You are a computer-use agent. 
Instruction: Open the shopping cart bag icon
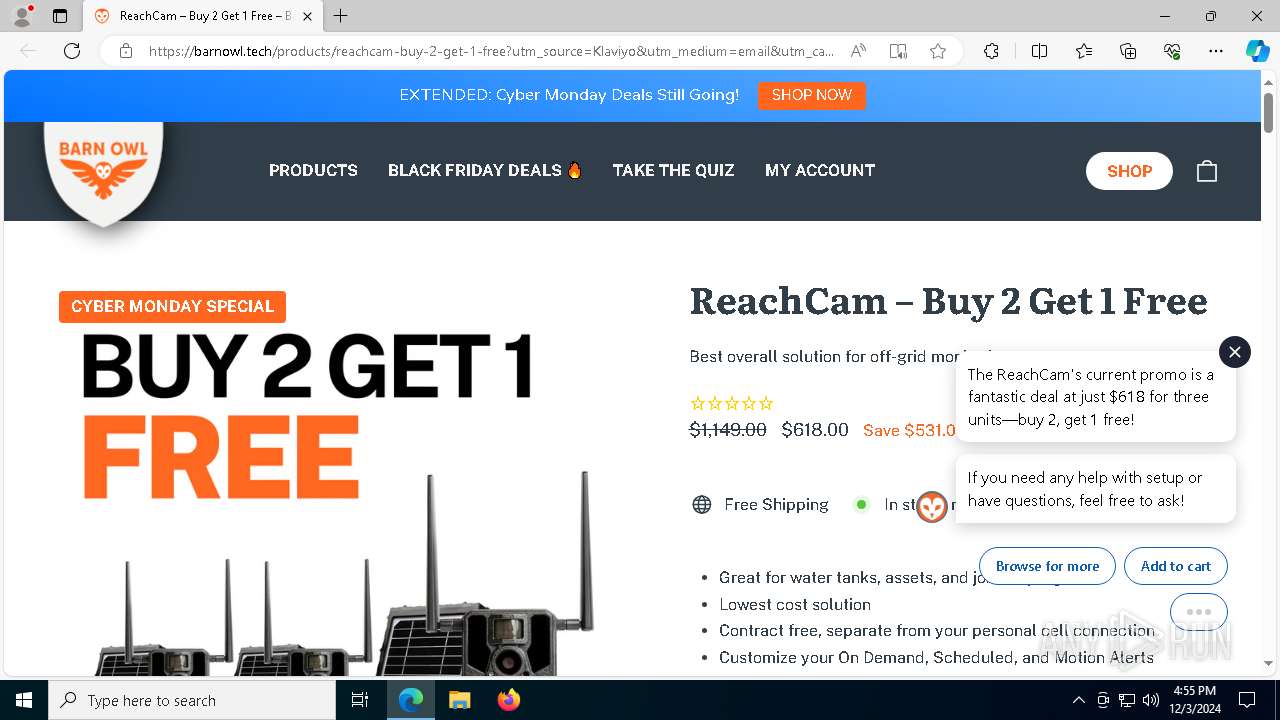1207,171
